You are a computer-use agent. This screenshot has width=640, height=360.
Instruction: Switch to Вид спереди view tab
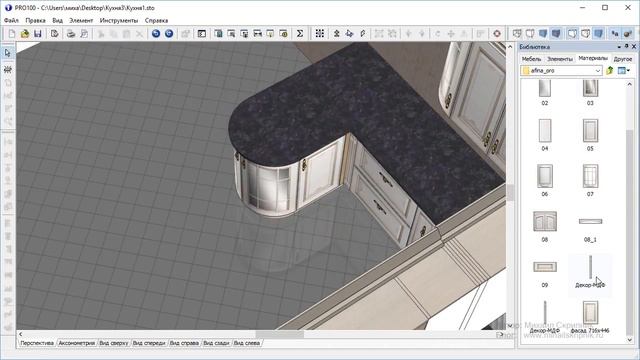coord(149,343)
